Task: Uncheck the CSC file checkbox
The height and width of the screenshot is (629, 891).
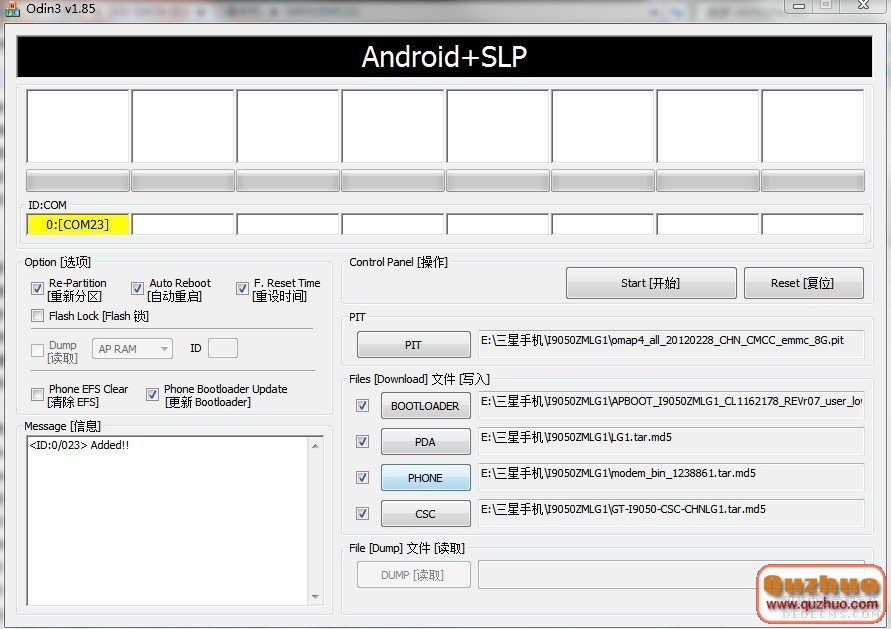Action: [362, 514]
